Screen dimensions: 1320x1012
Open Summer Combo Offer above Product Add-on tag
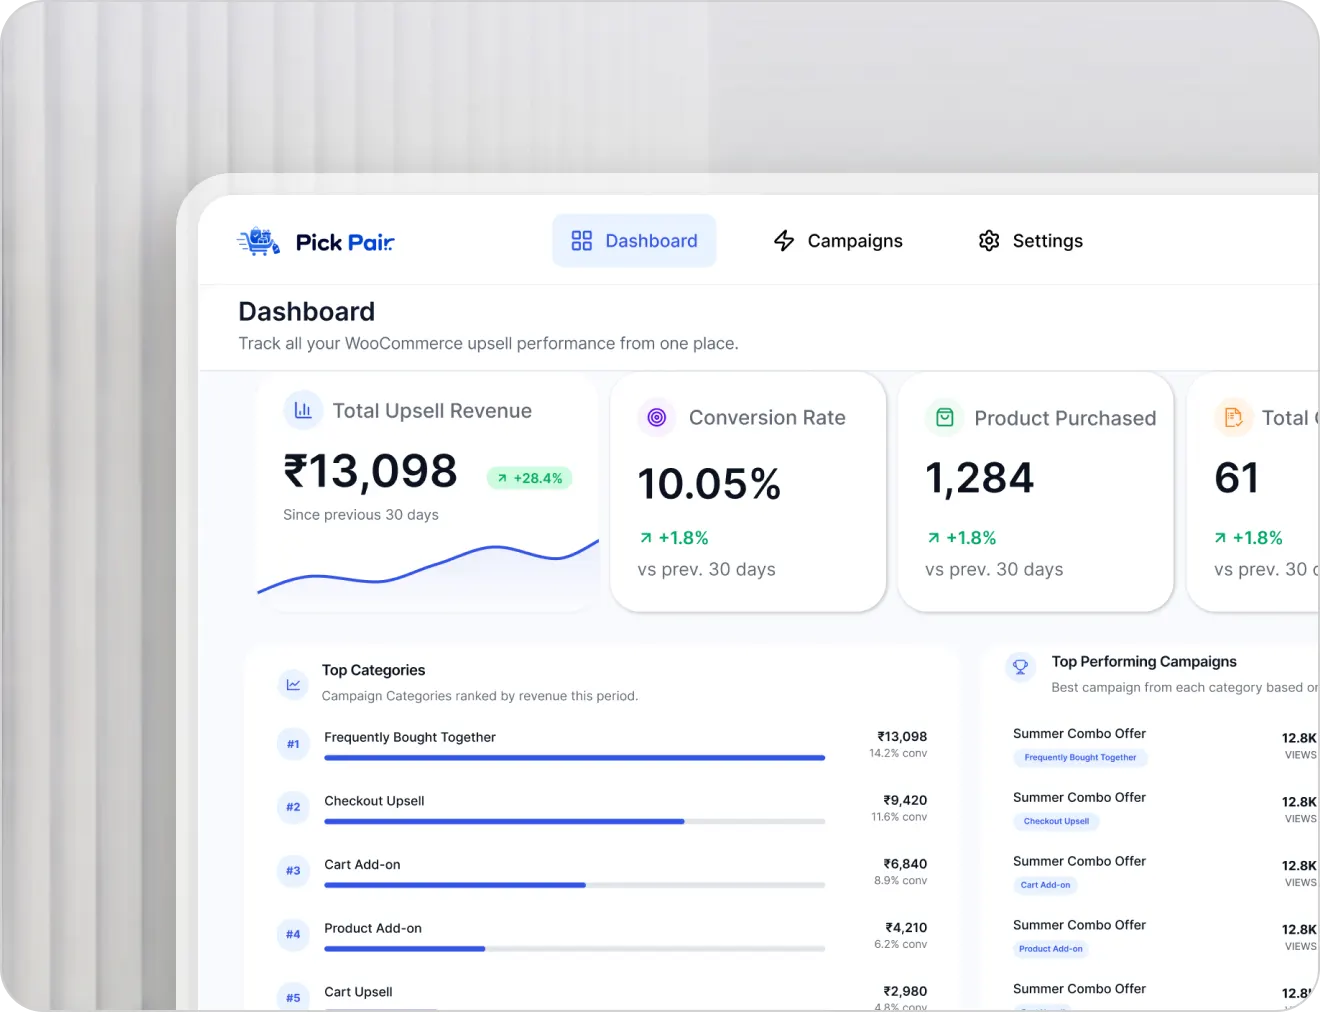[x=1079, y=925]
